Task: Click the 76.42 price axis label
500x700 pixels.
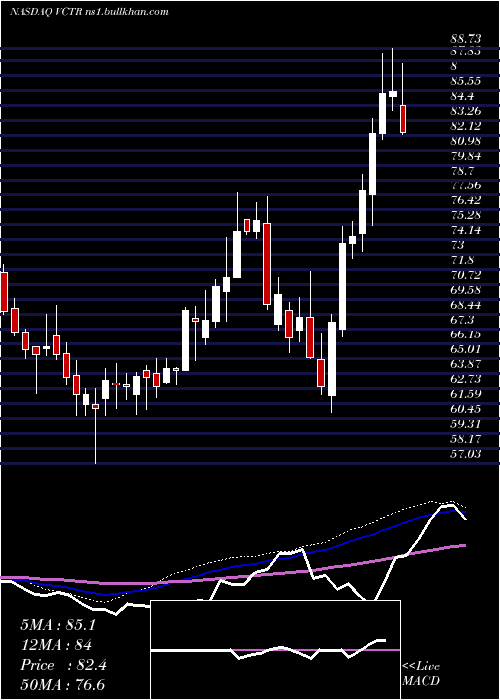Action: tap(466, 200)
